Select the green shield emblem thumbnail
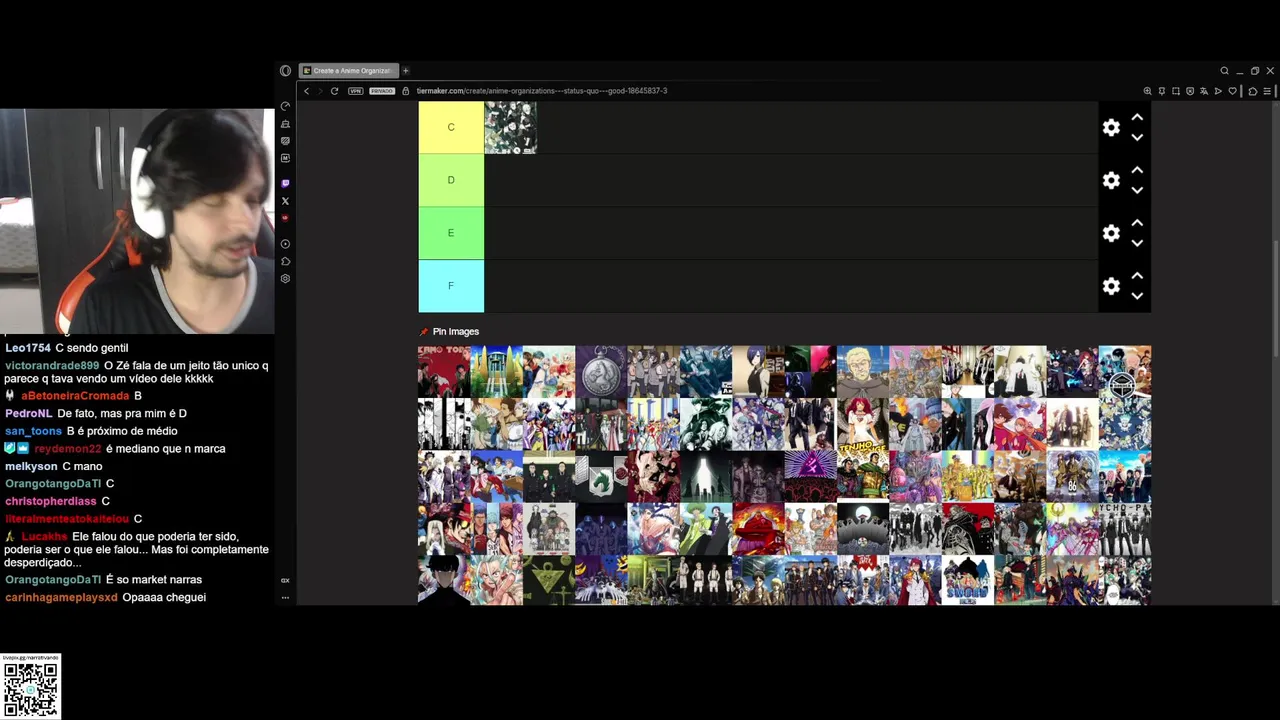This screenshot has height=720, width=1280. [x=601, y=476]
